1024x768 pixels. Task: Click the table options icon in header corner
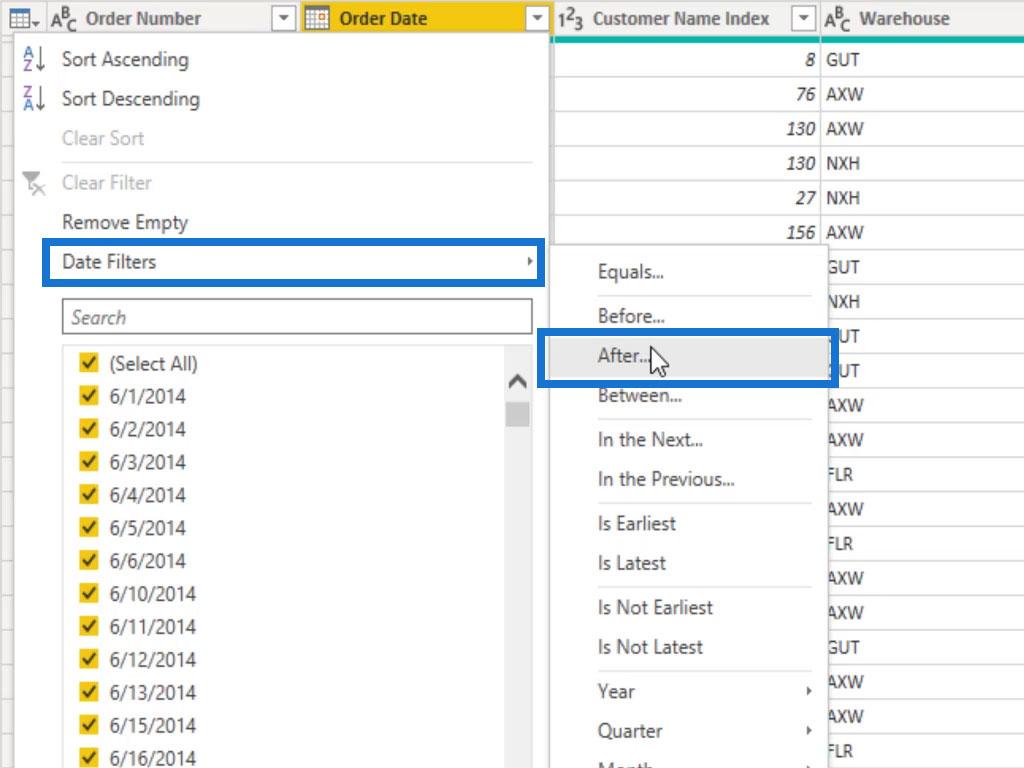coord(24,18)
